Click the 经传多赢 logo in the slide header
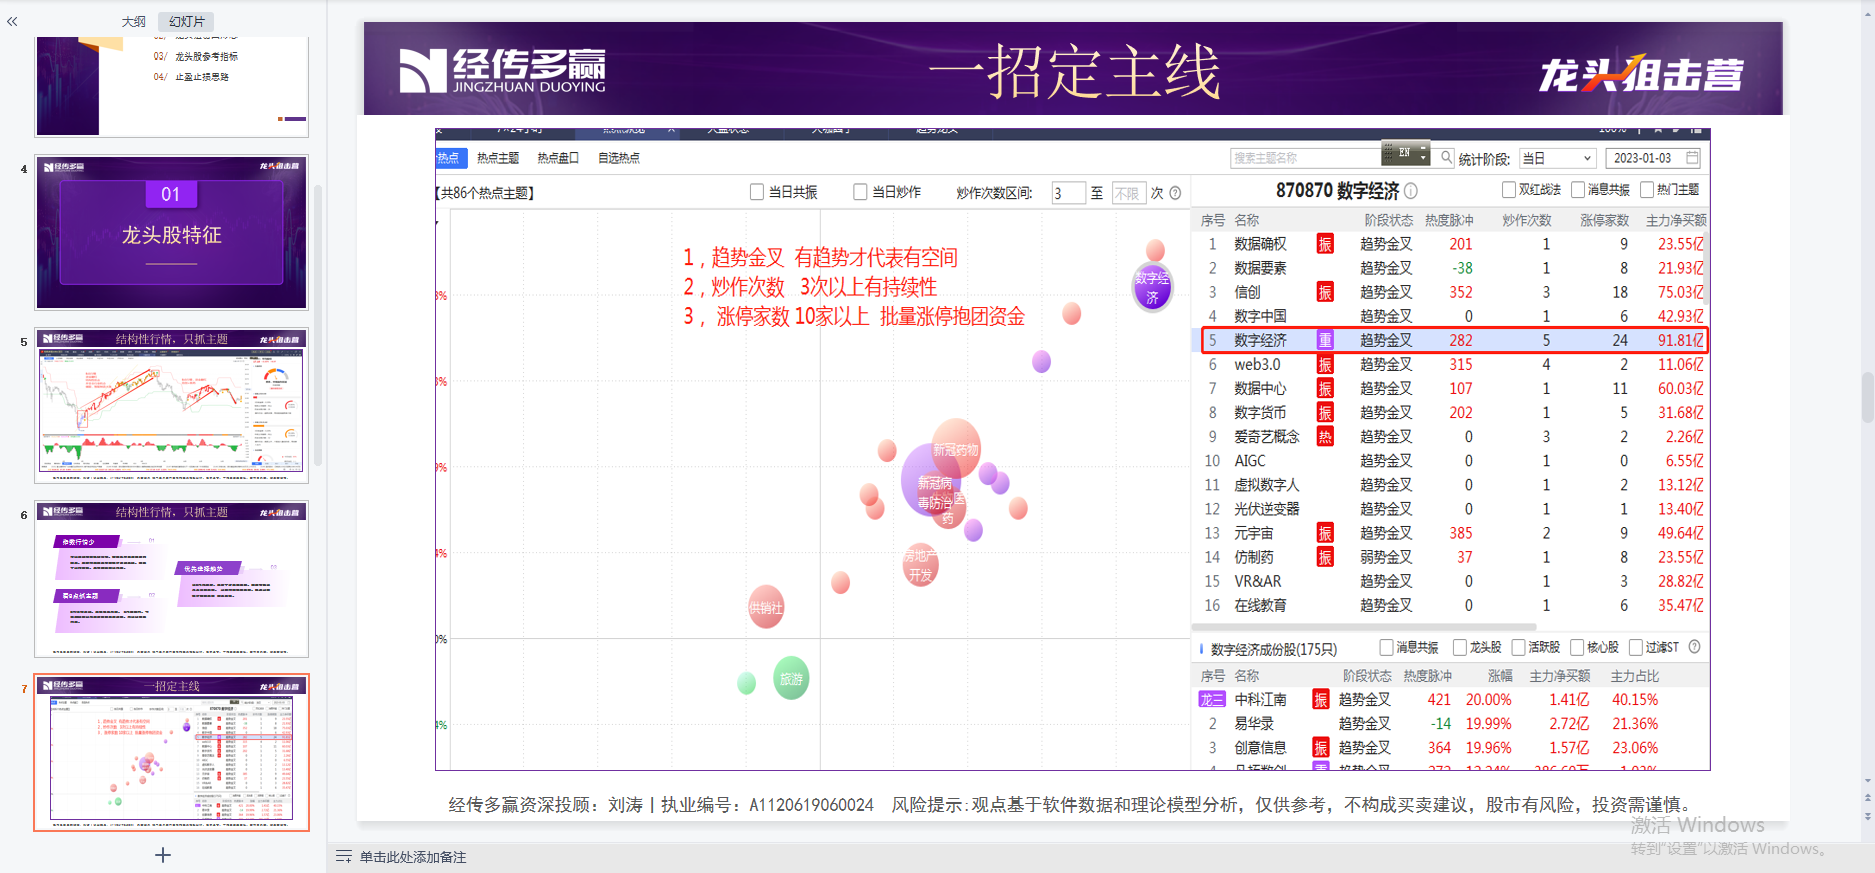 point(503,71)
